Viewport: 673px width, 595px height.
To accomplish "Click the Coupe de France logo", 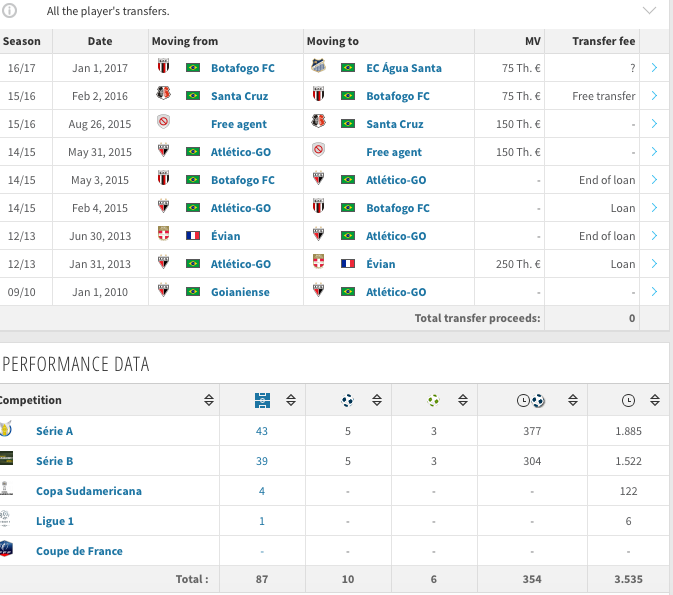I will coord(6,548).
